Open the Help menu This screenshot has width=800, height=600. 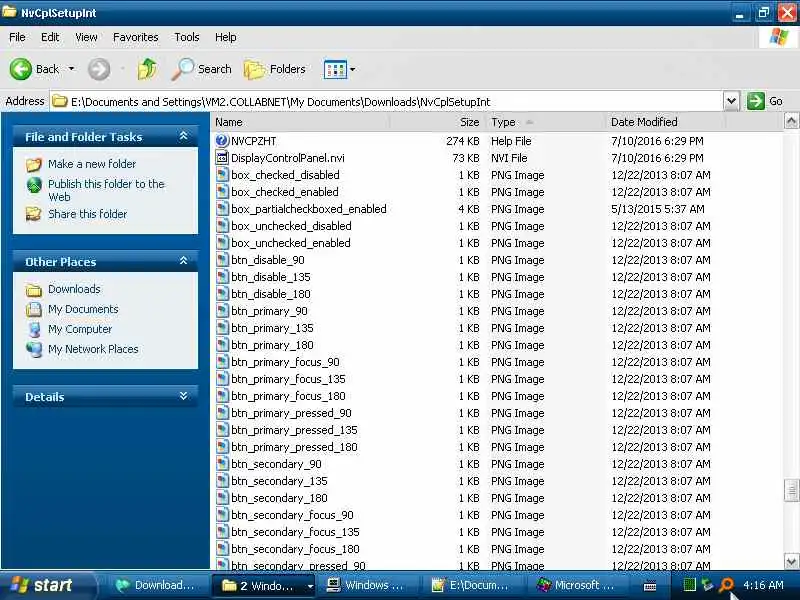(x=226, y=37)
